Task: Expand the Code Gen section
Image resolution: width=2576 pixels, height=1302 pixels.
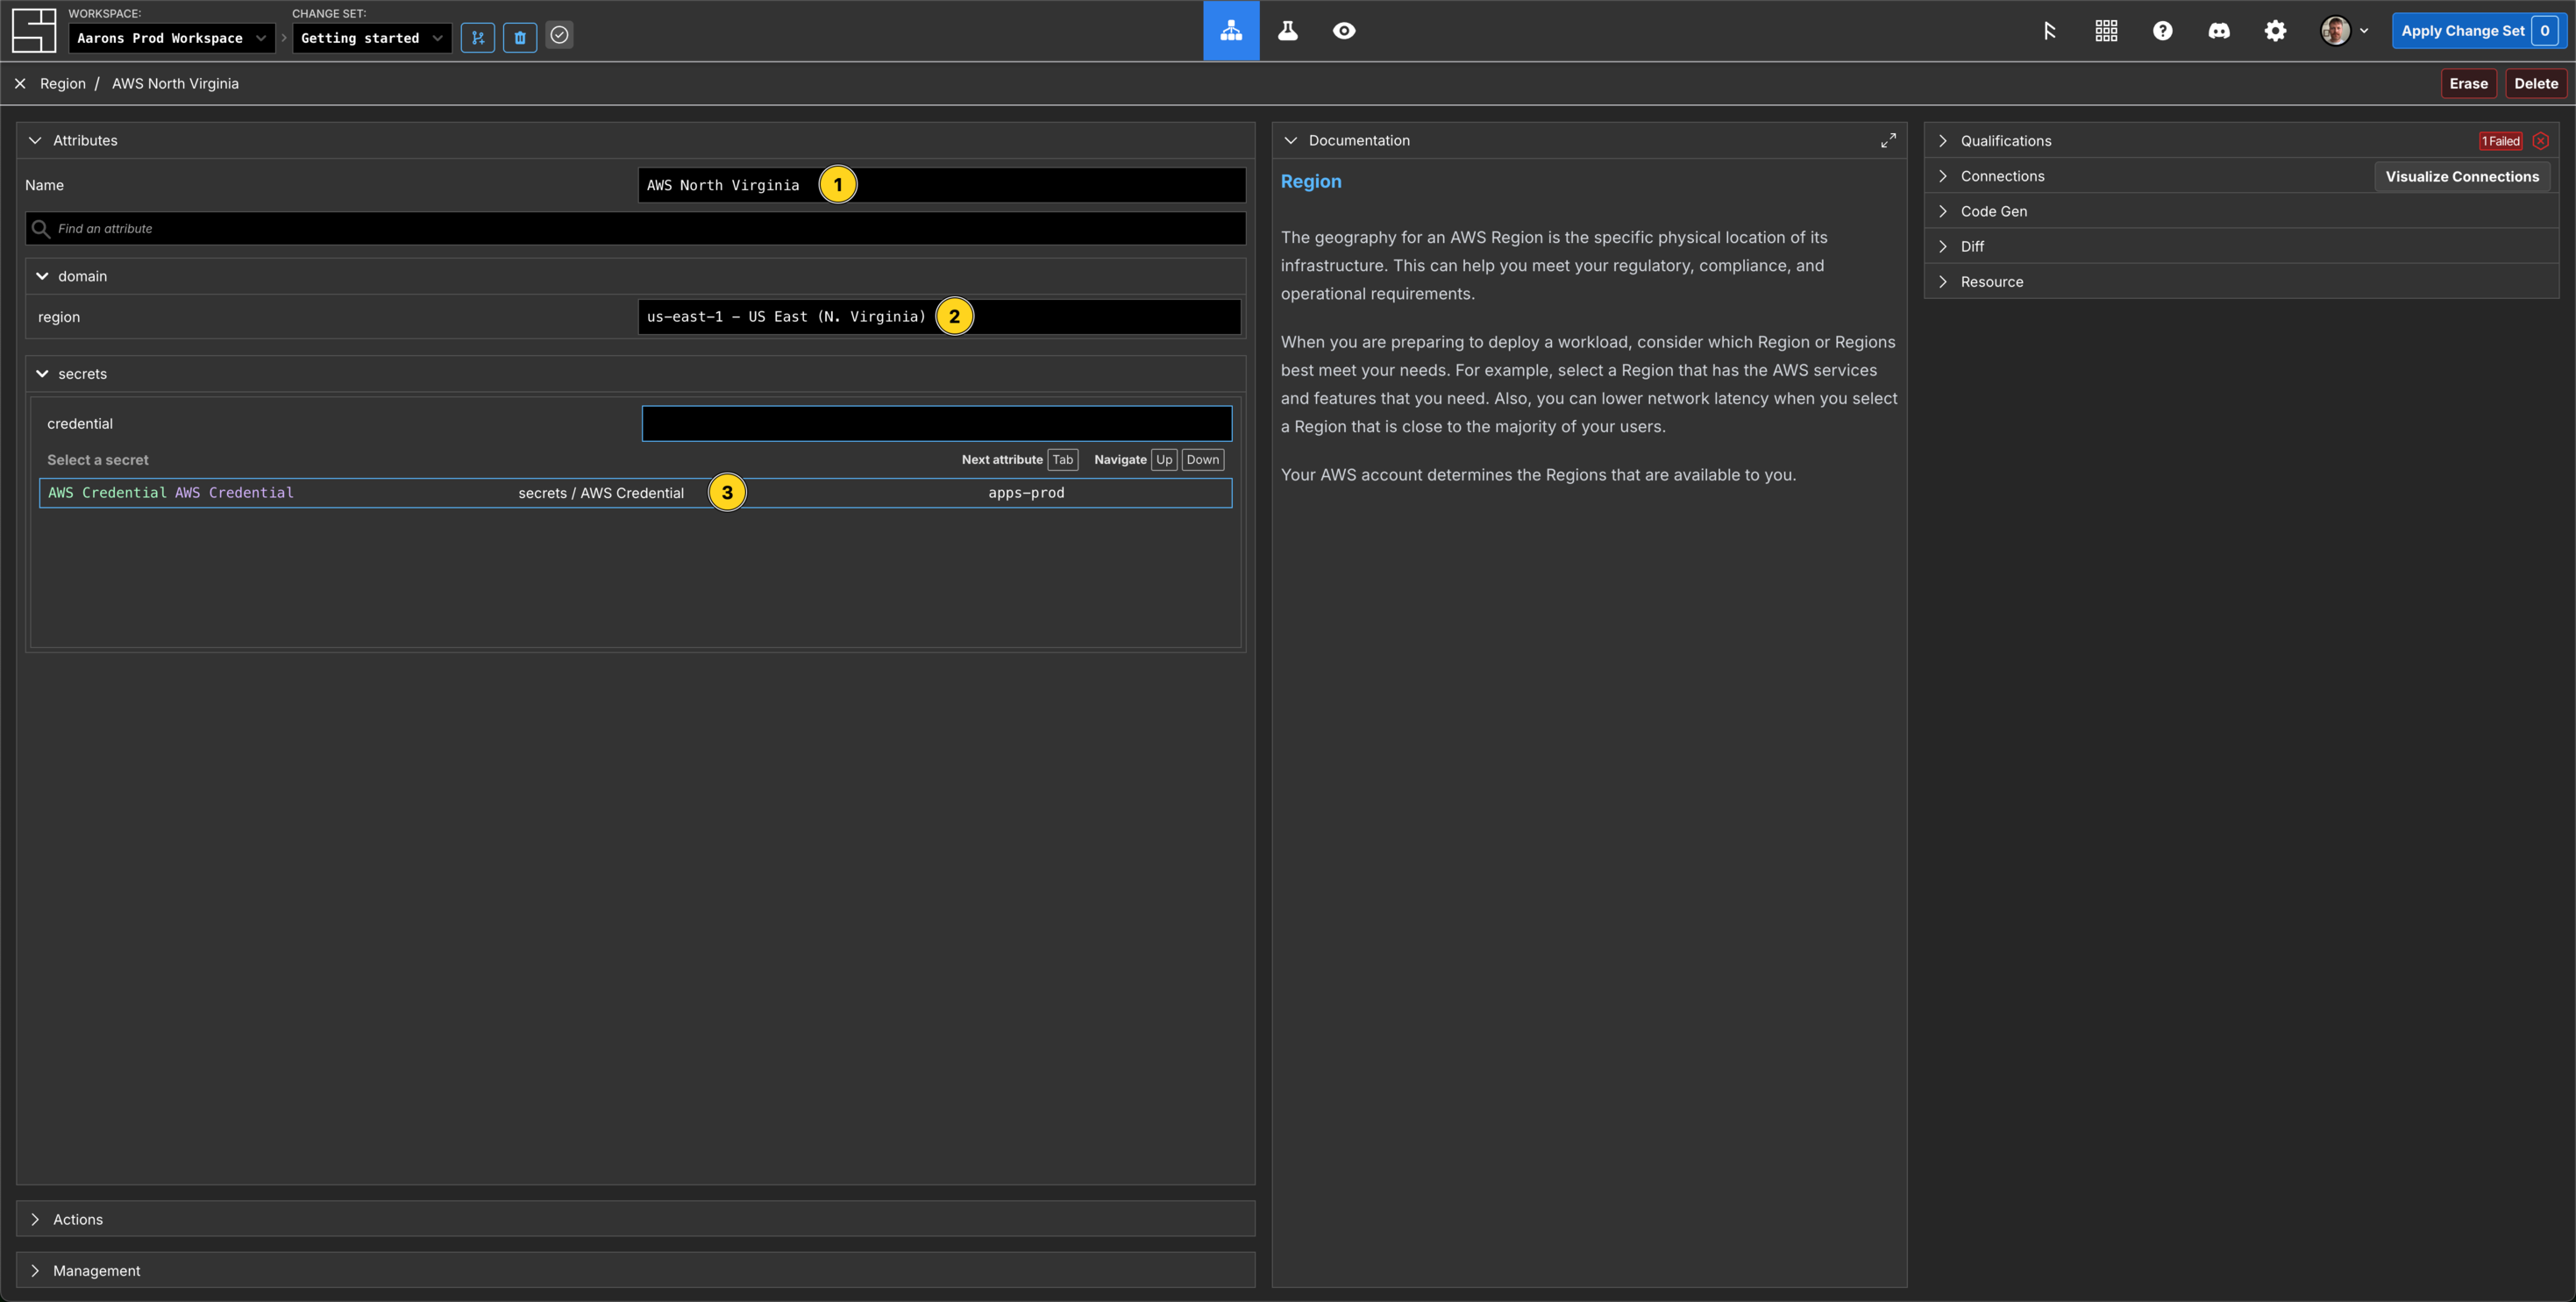Action: (x=1942, y=211)
